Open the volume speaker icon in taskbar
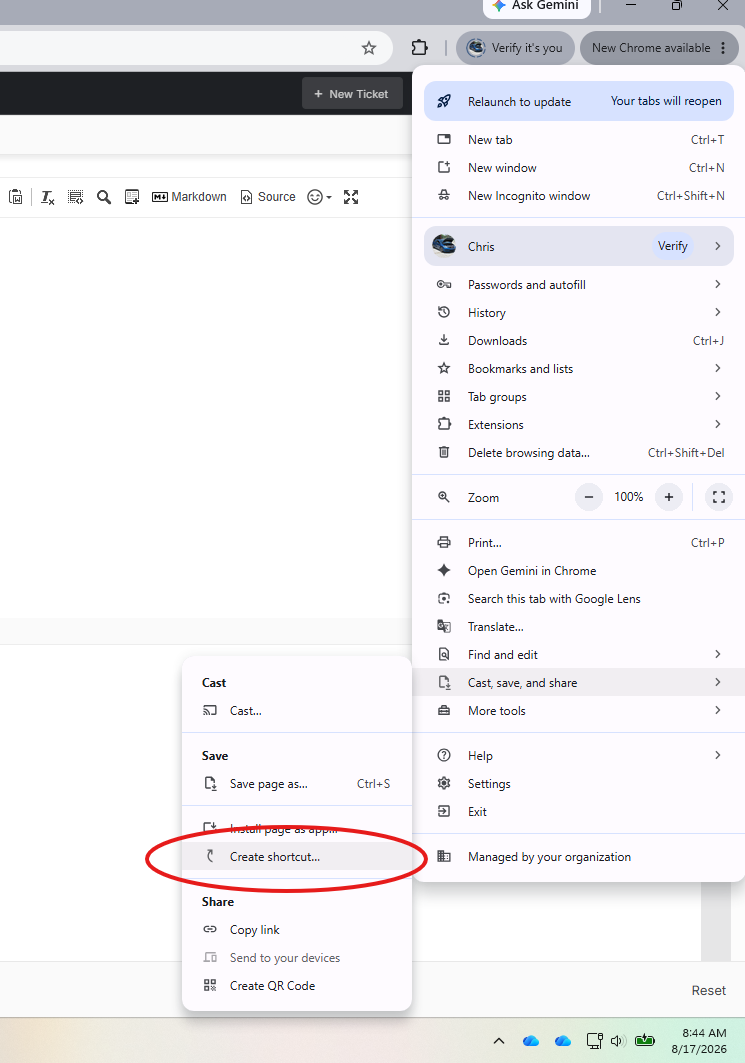This screenshot has height=1063, width=745. (x=617, y=1041)
